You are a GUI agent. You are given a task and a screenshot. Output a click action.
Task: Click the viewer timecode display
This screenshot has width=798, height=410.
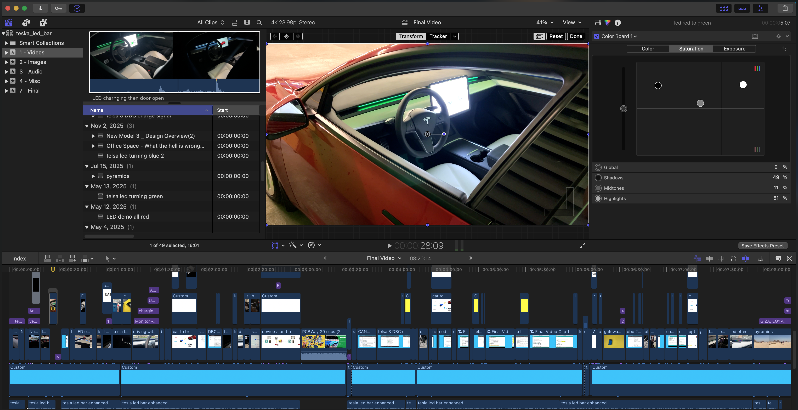[x=419, y=246]
